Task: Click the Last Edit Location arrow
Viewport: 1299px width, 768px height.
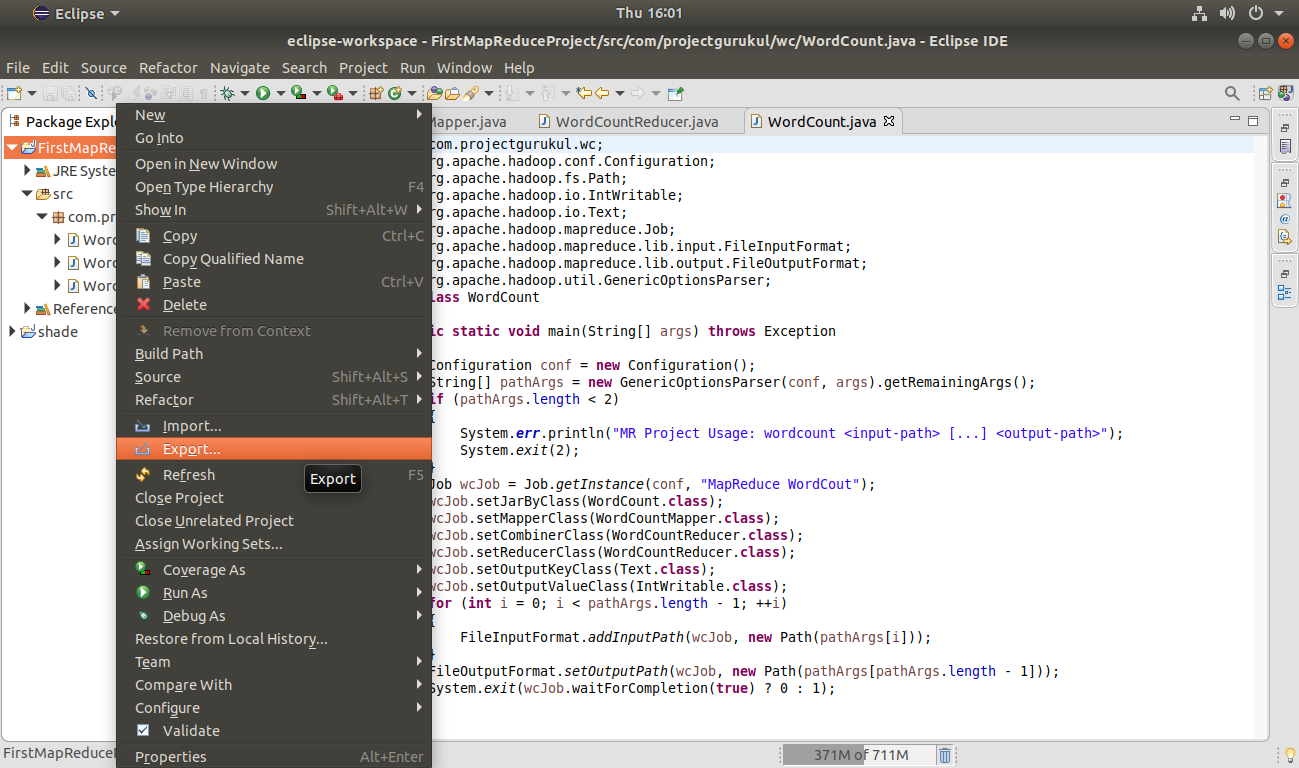Action: 583,93
